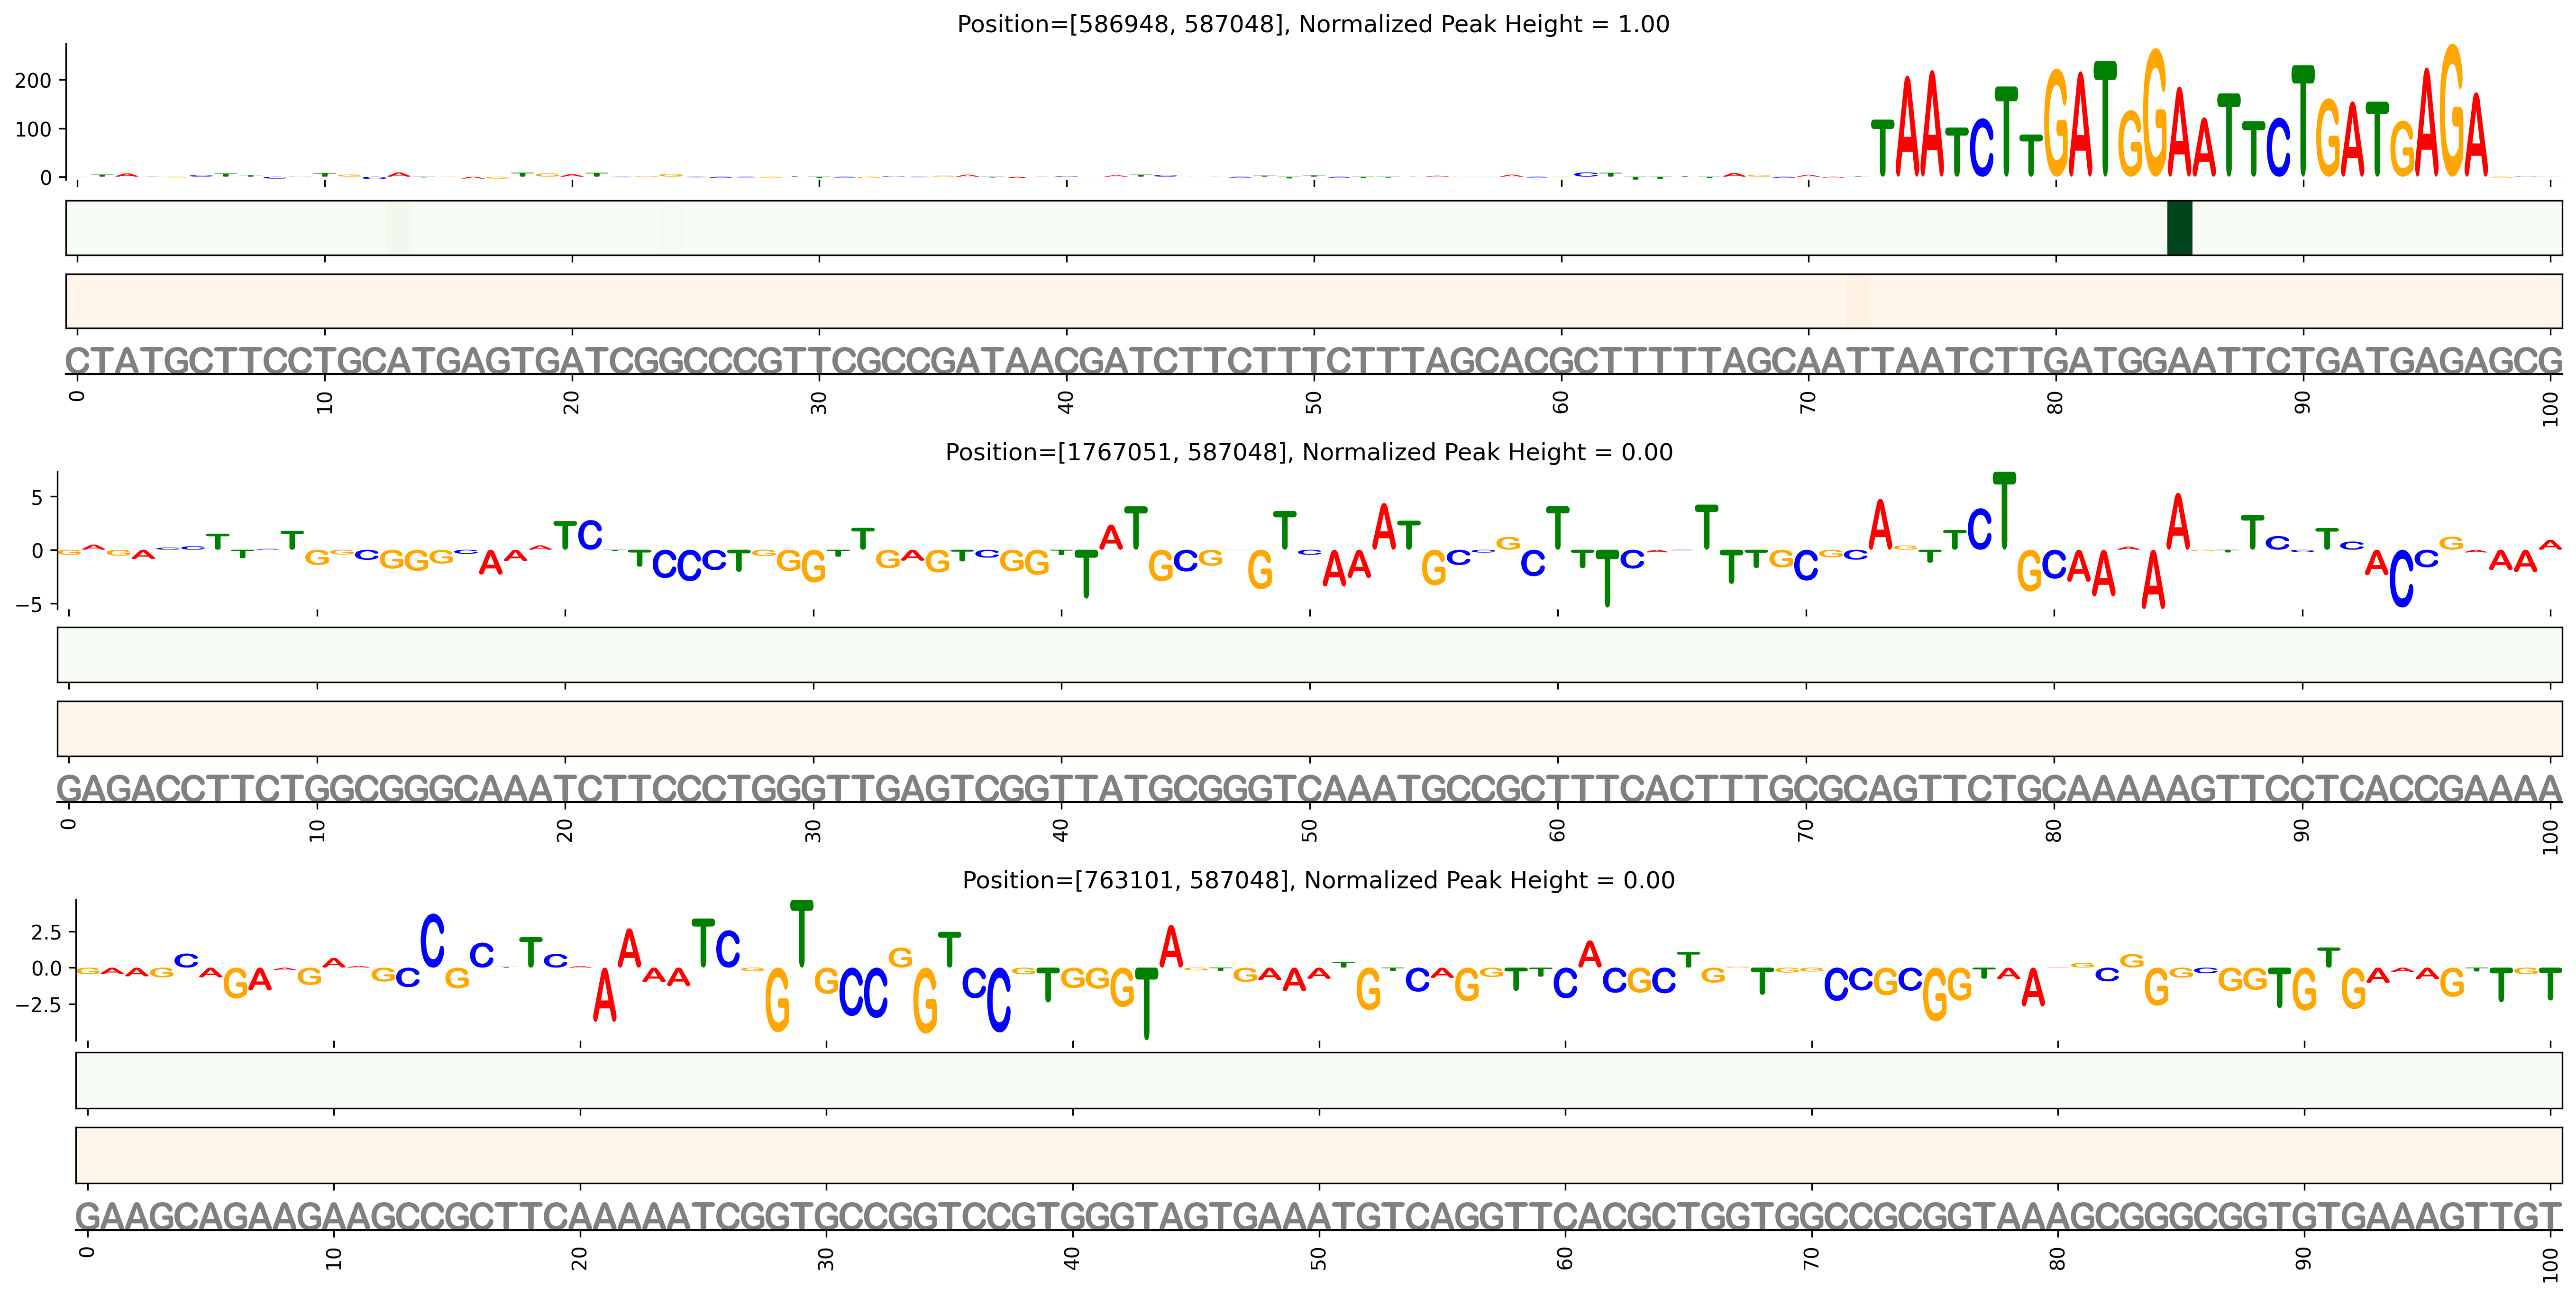Click the tallest green T in the bottom panel logo

point(802,934)
